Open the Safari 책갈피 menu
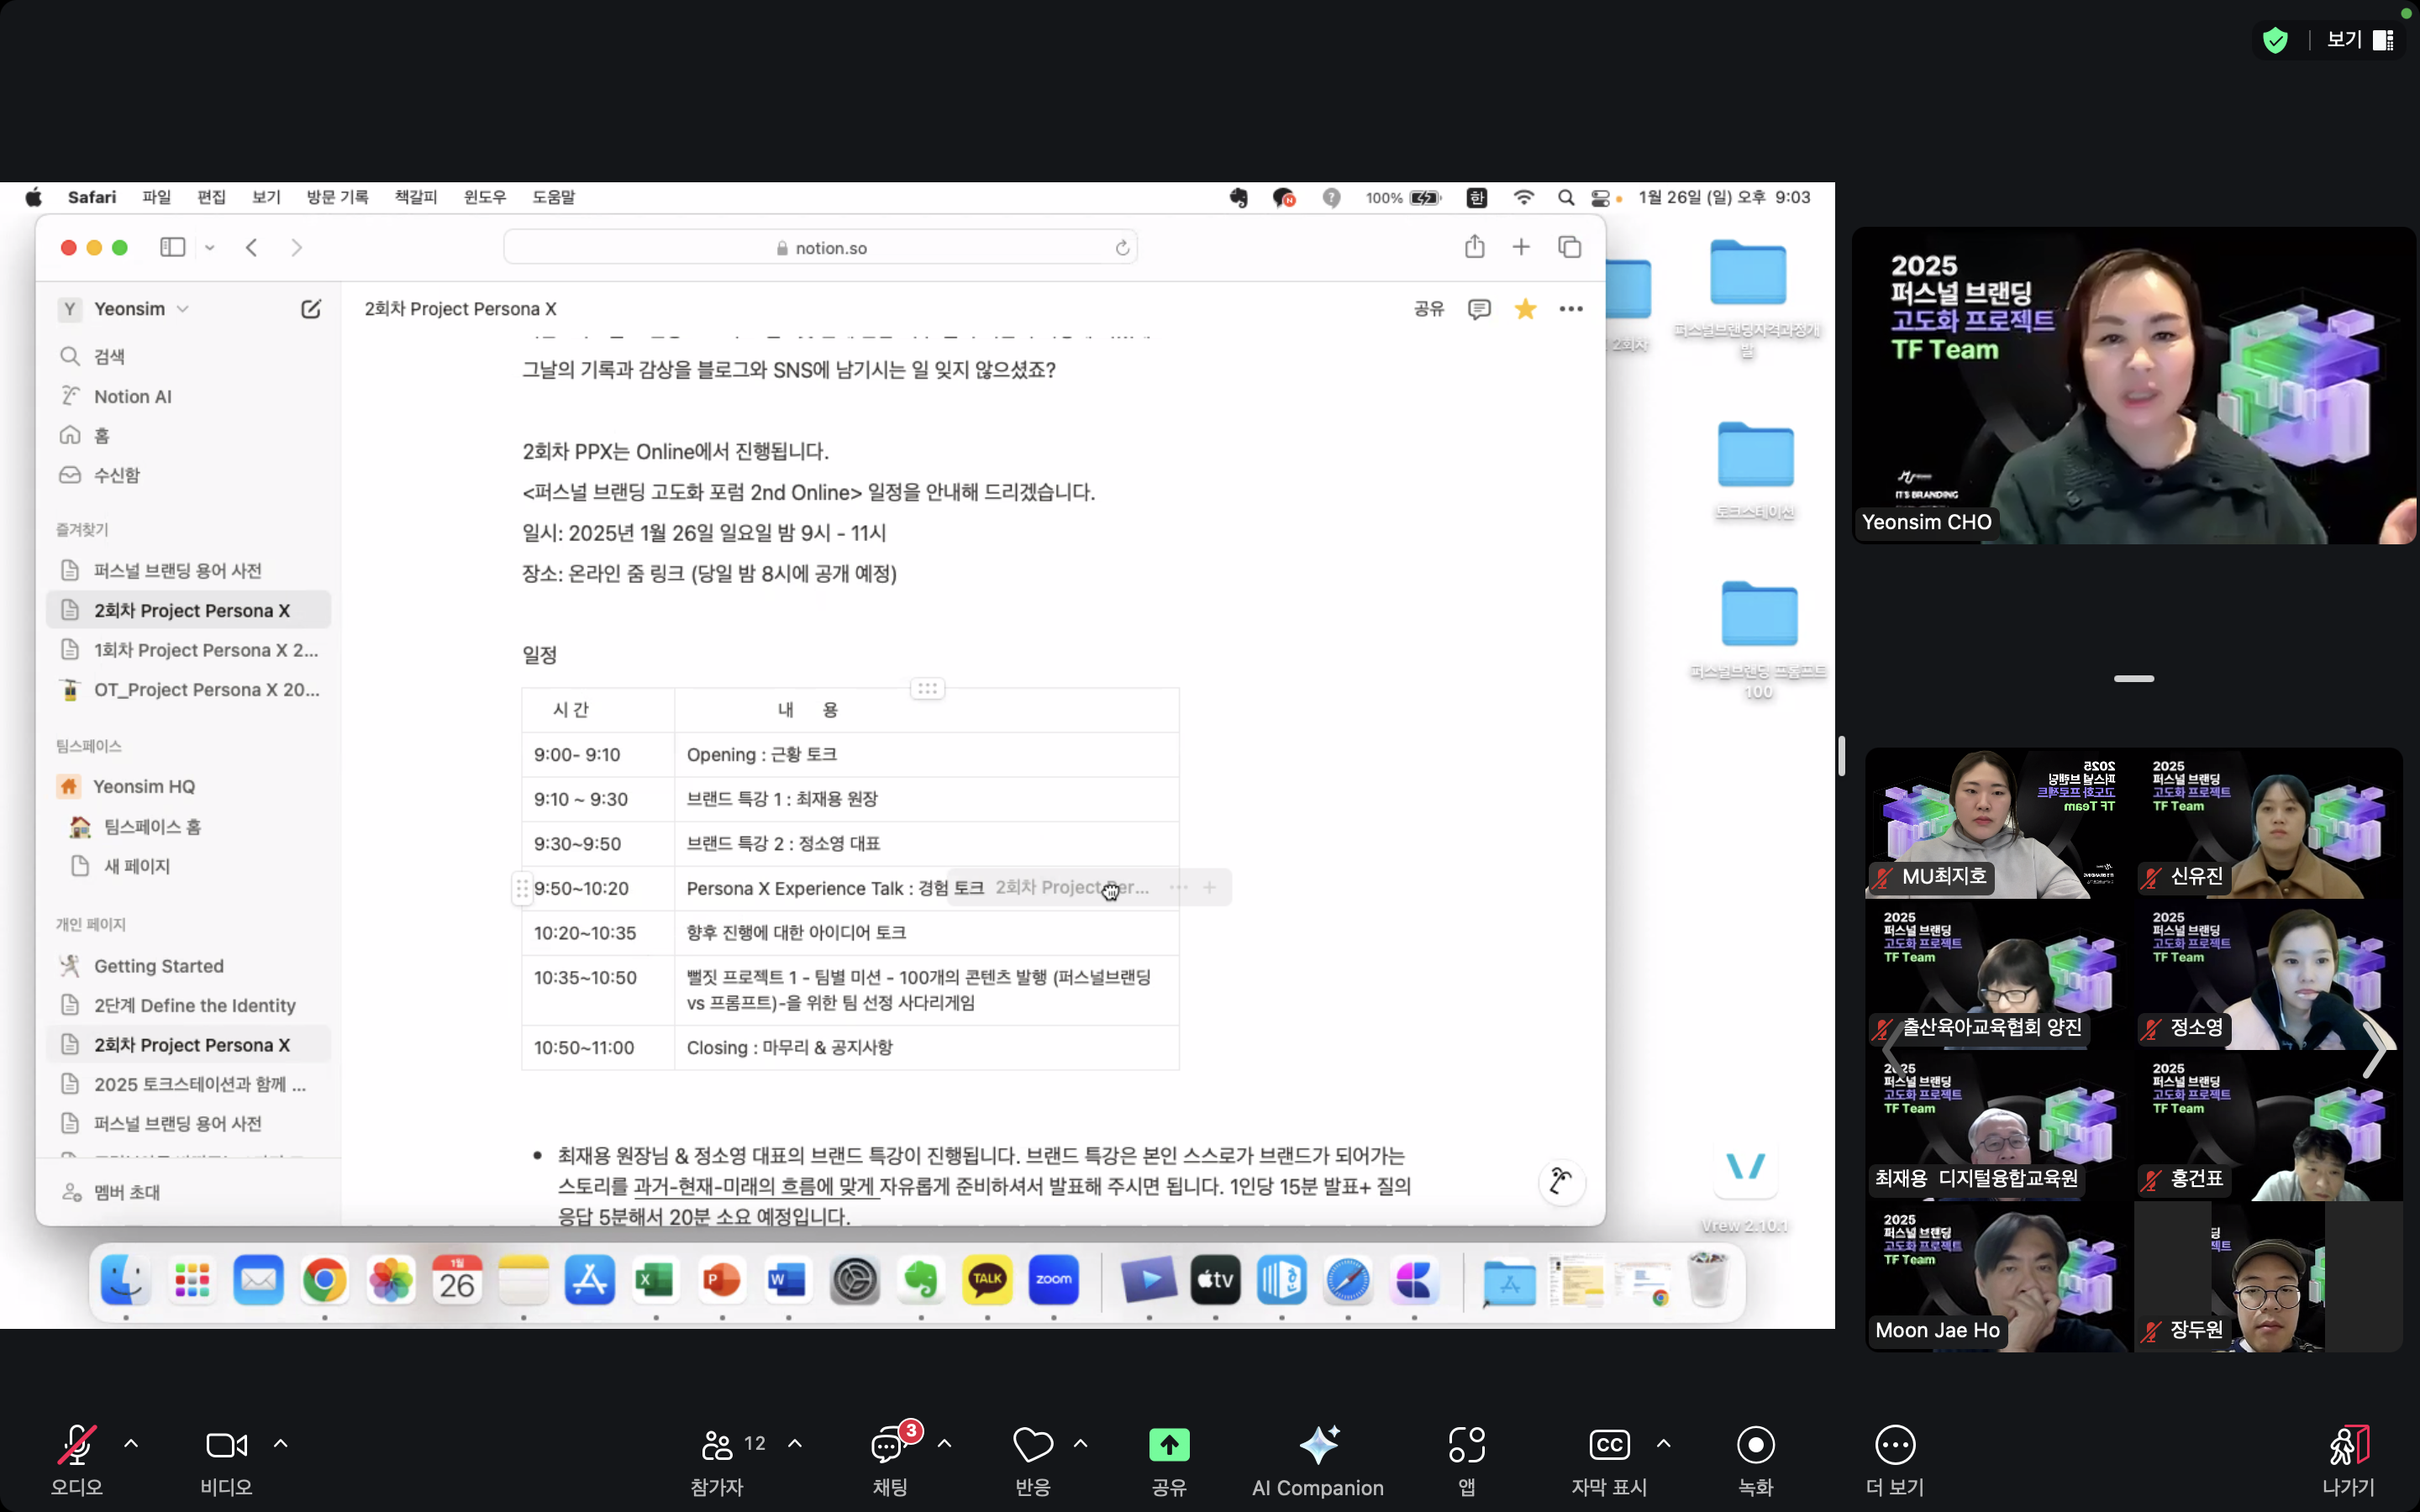The width and height of the screenshot is (2420, 1512). pyautogui.click(x=416, y=197)
